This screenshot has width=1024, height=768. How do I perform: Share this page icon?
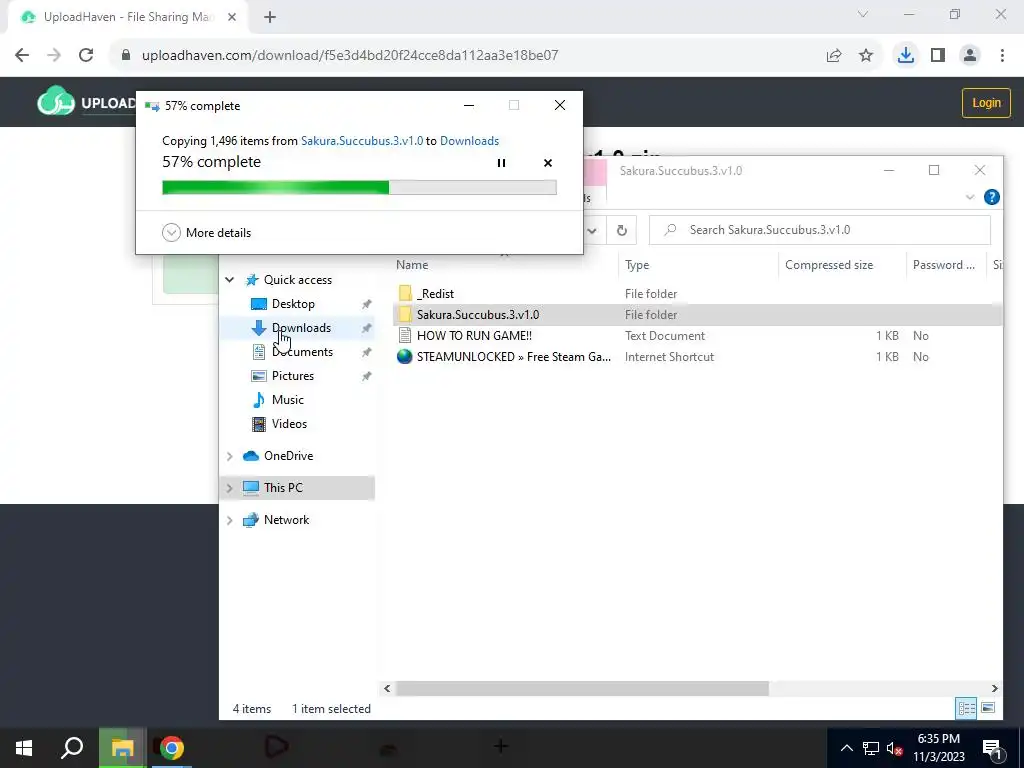click(834, 56)
